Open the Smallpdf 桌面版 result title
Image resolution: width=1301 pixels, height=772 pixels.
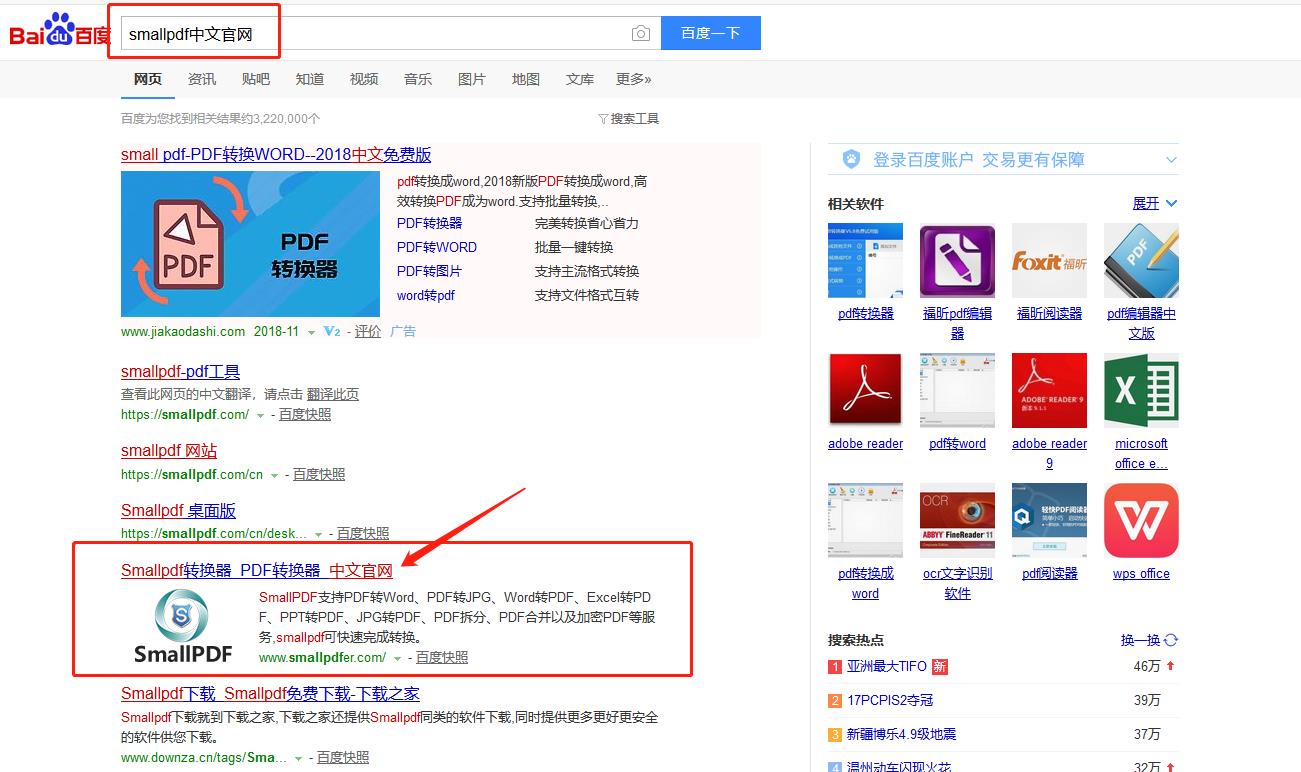pyautogui.click(x=179, y=511)
